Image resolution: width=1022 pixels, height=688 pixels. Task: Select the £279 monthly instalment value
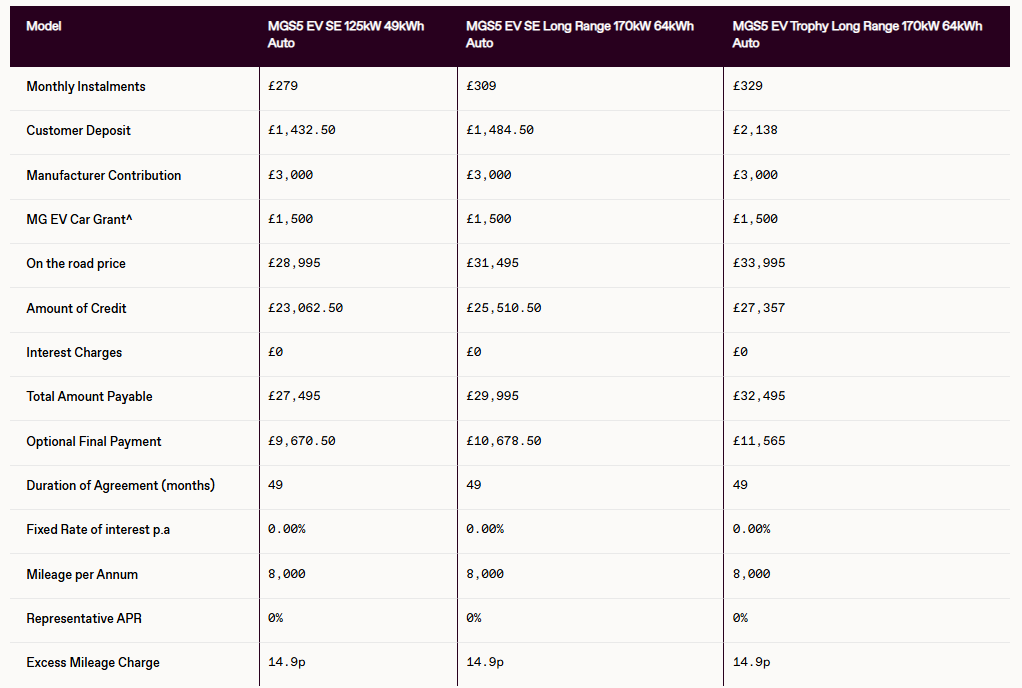[x=283, y=87]
